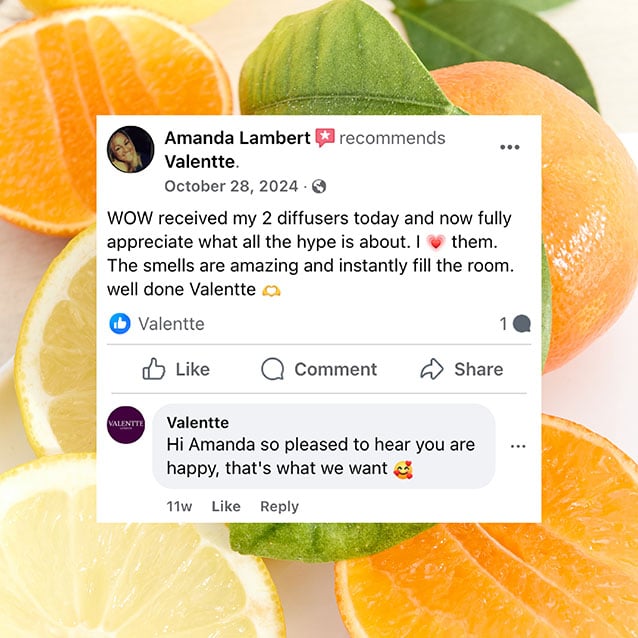Open the Valentte purple logo avatar
The width and height of the screenshot is (638, 638).
click(126, 424)
